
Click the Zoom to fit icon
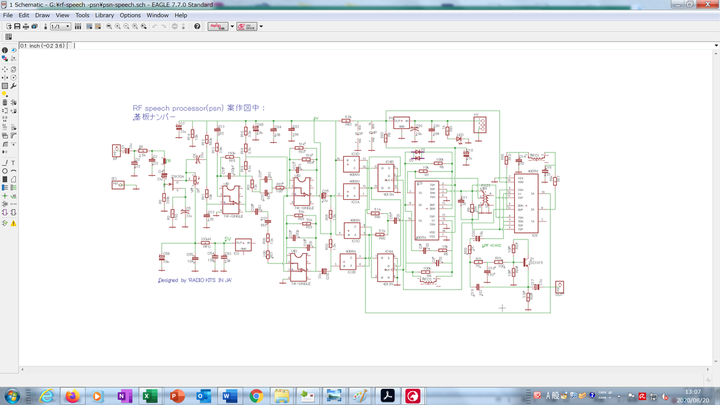109,26
